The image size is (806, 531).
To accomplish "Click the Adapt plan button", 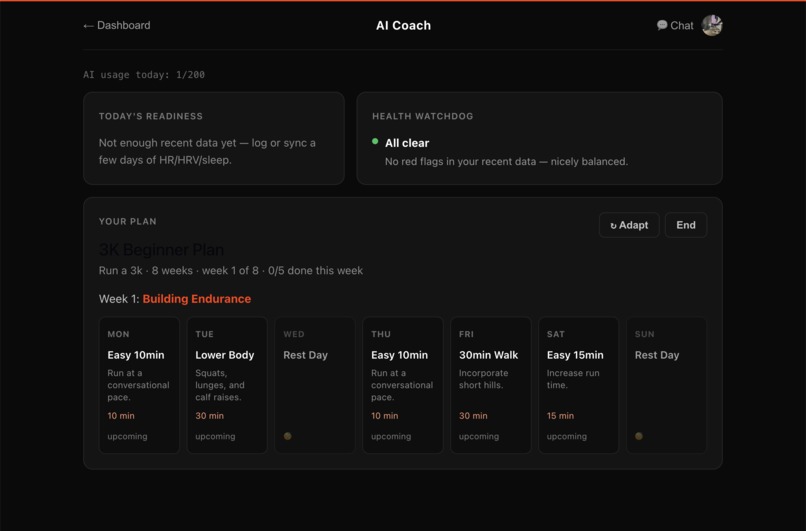I will 629,225.
